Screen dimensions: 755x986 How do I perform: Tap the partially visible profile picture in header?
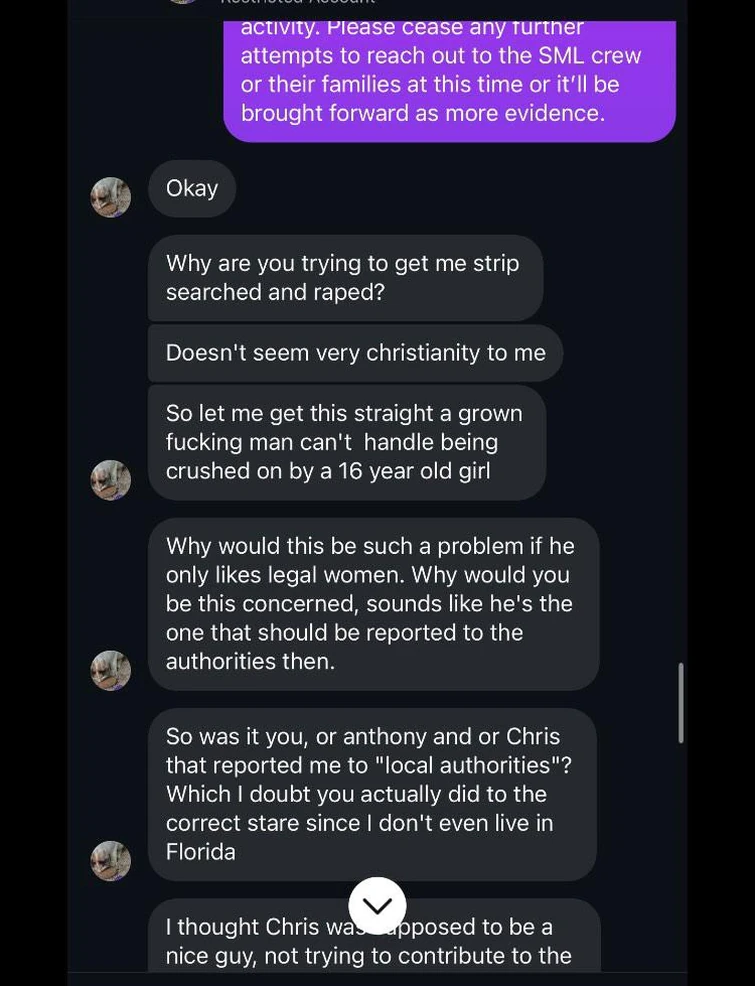(182, 2)
